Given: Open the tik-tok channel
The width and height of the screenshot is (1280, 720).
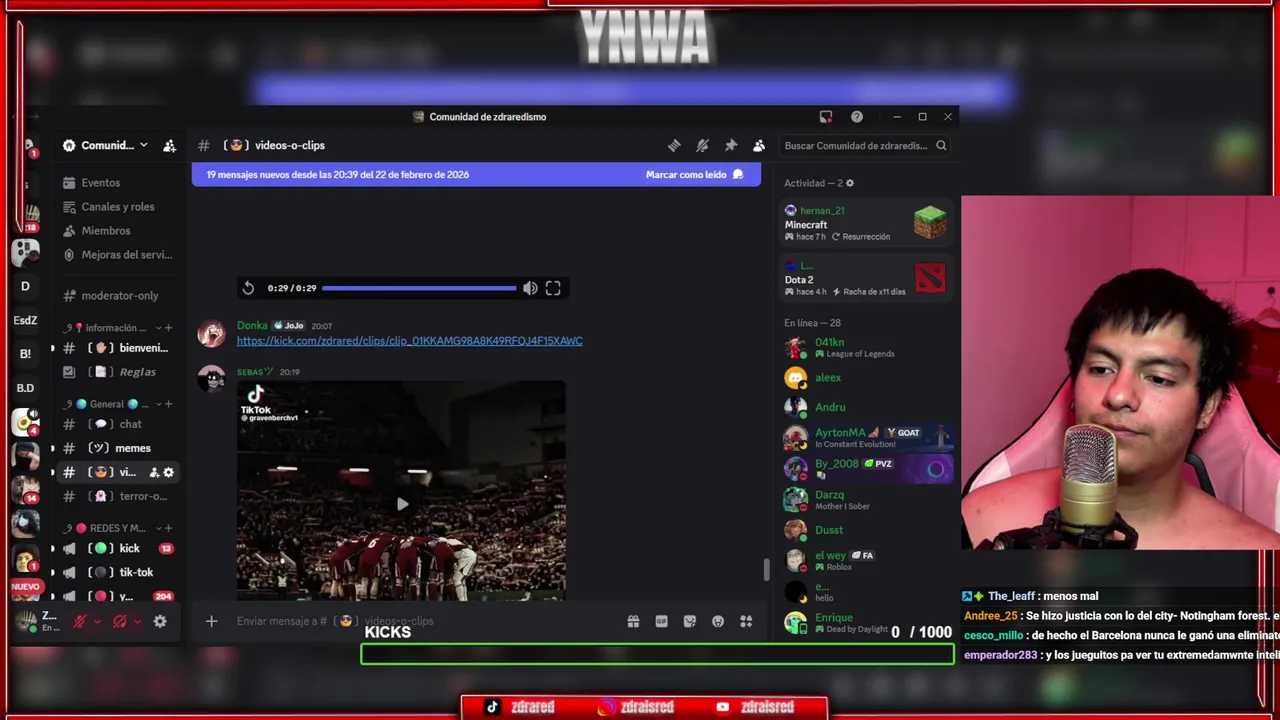Looking at the screenshot, I should (118, 572).
